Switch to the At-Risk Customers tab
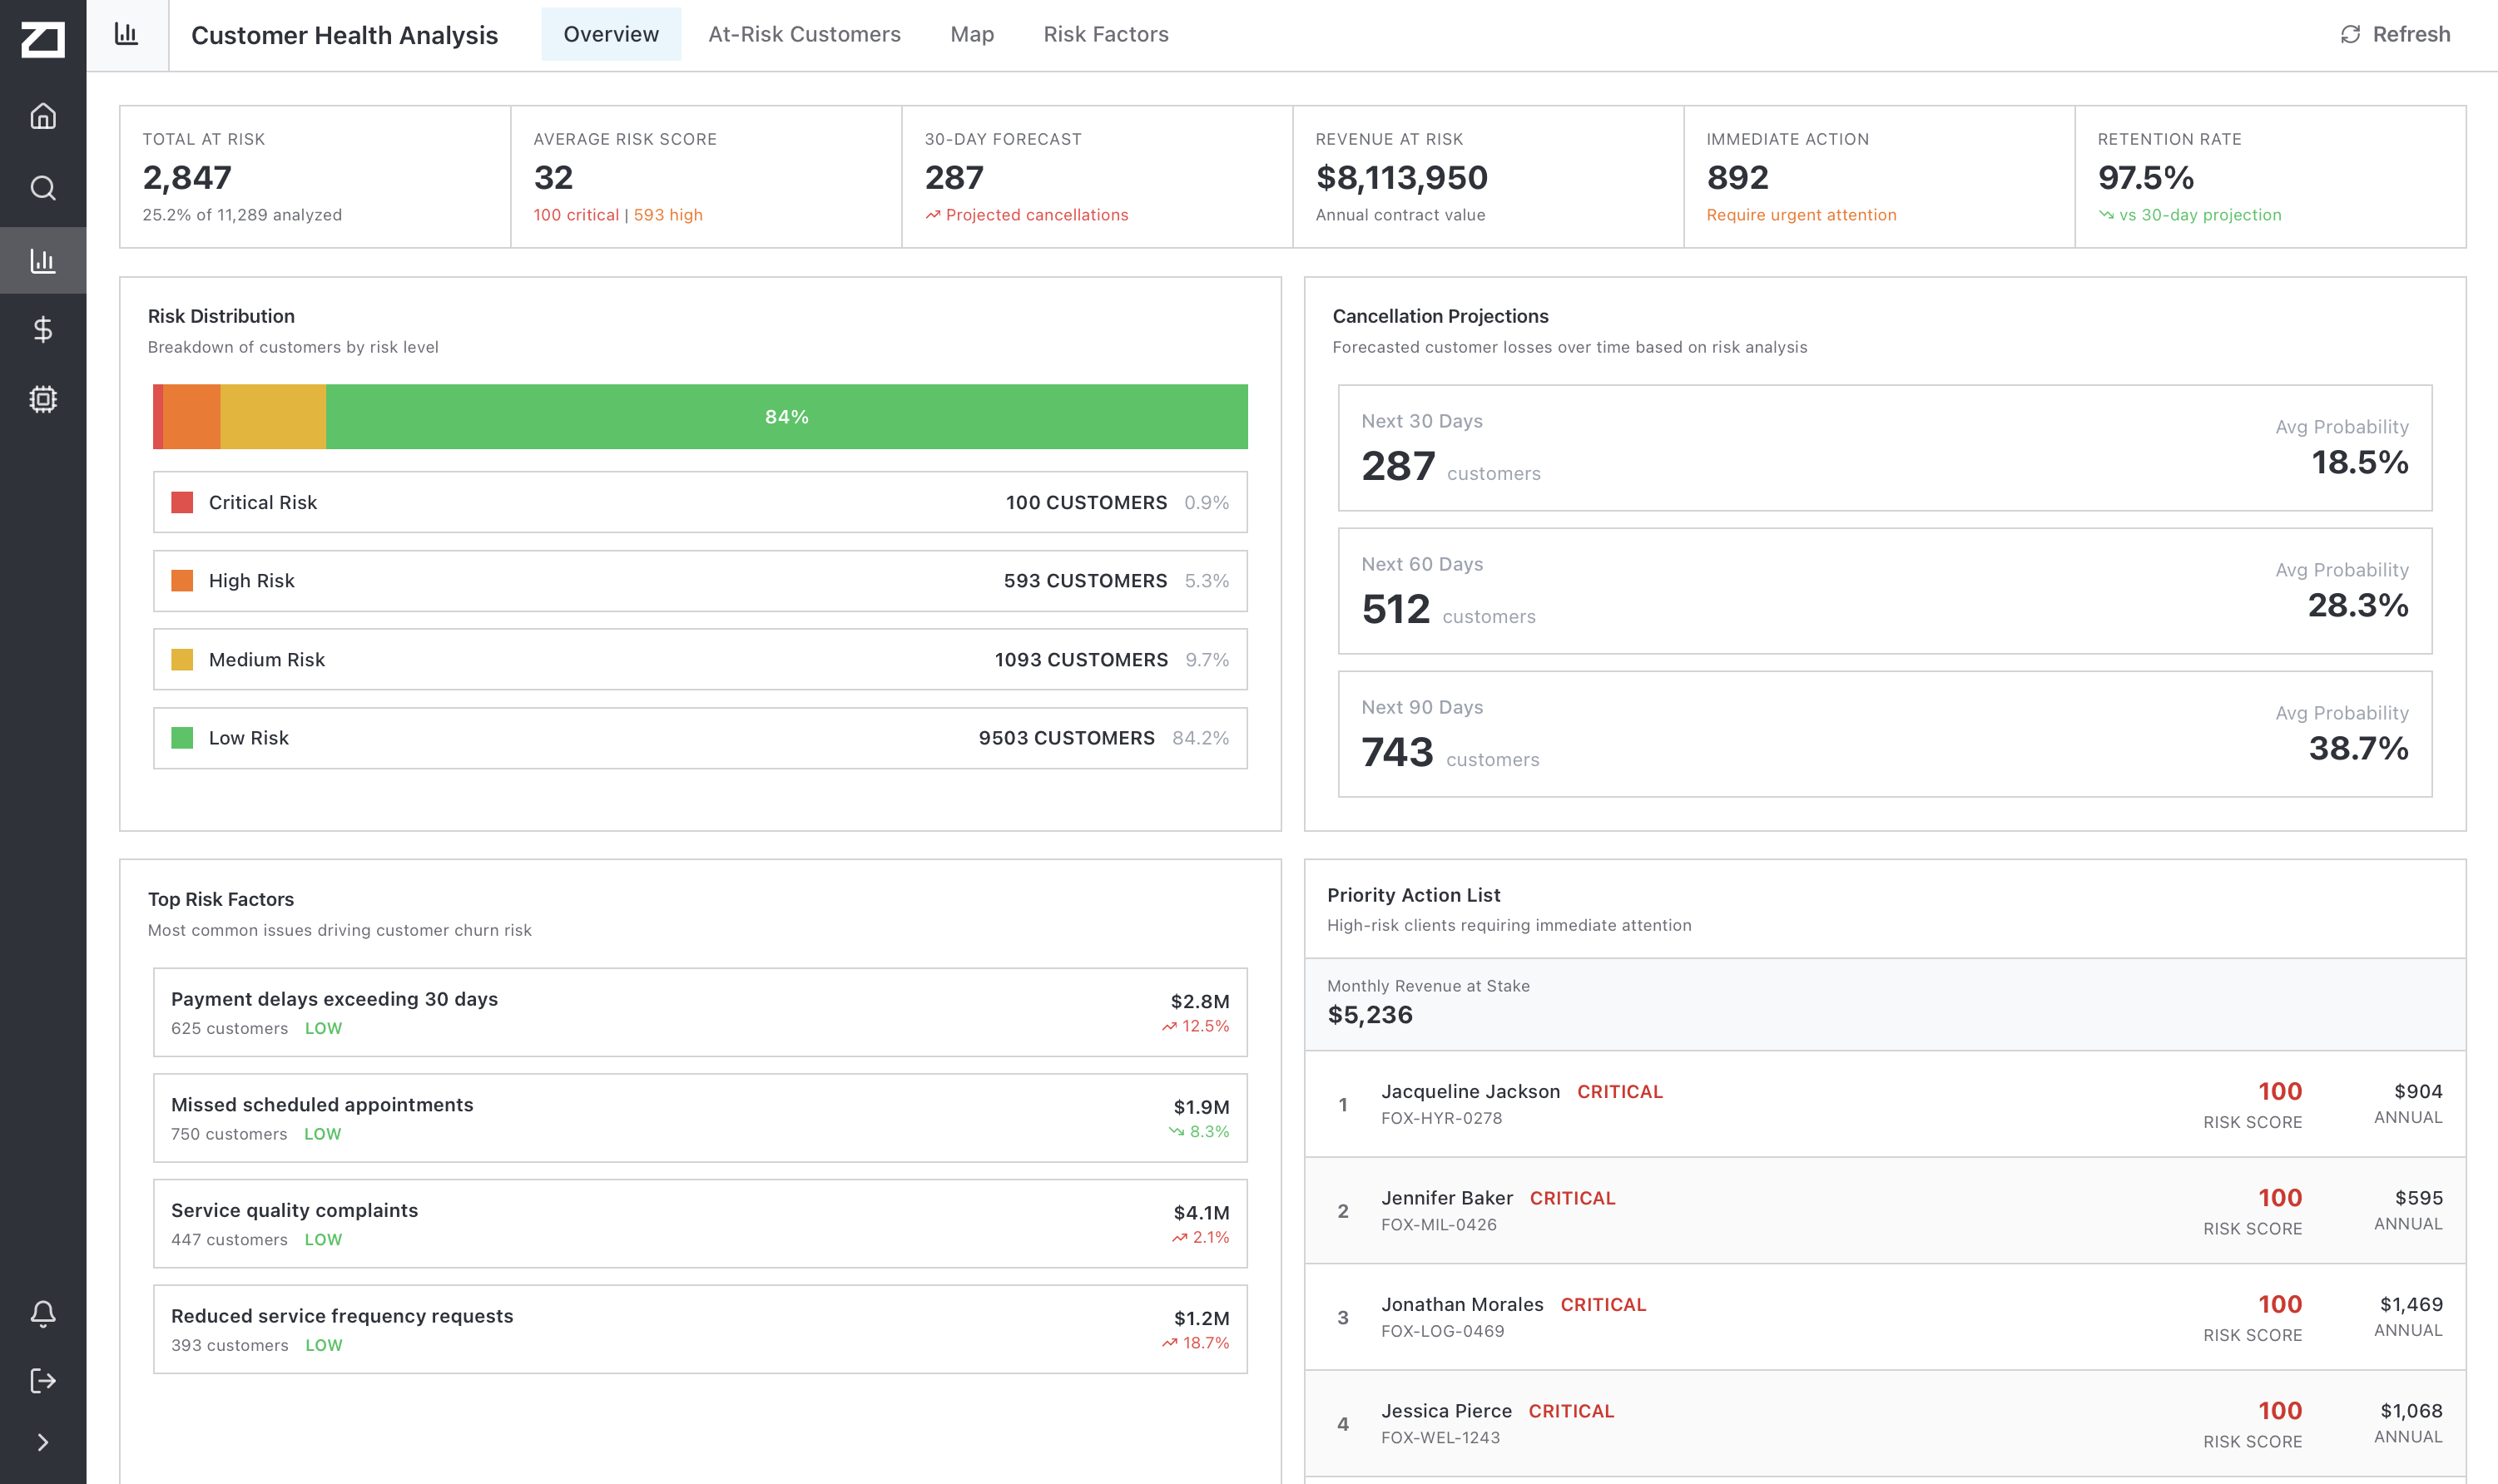Image resolution: width=2498 pixels, height=1484 pixels. coord(804,33)
